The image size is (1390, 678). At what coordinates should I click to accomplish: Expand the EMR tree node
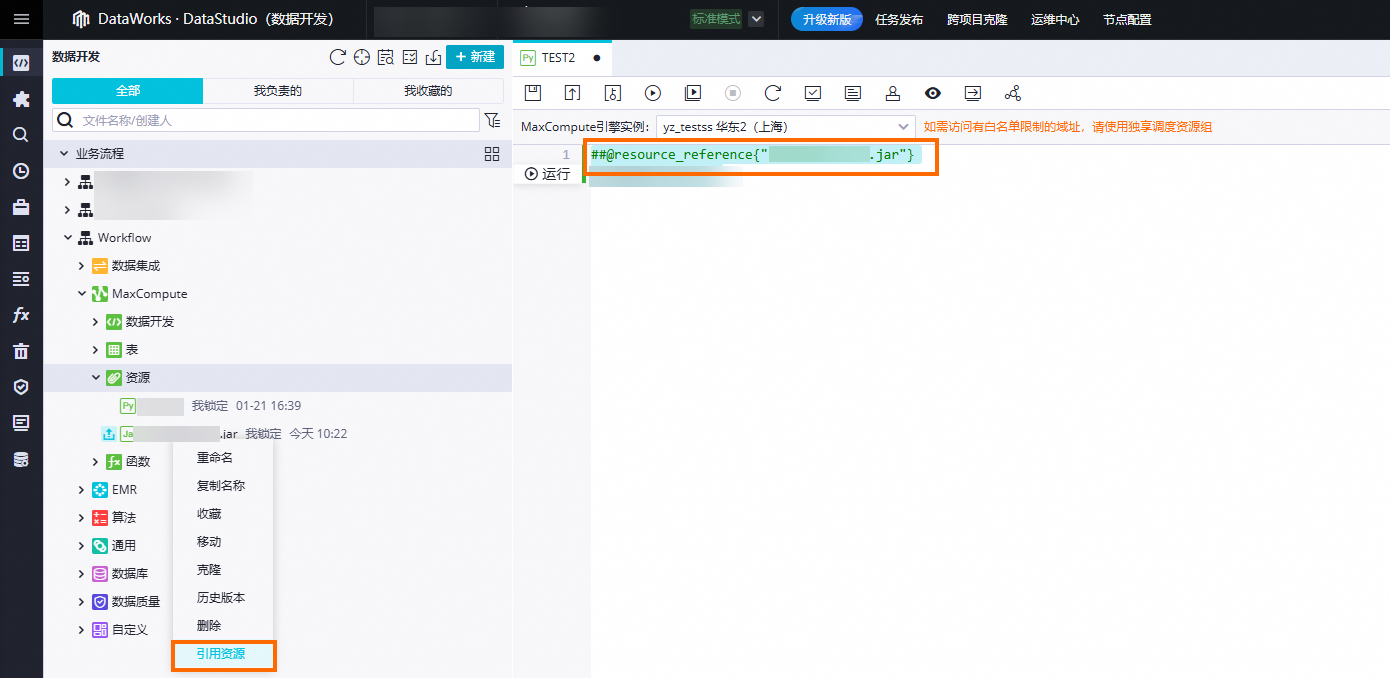82,490
